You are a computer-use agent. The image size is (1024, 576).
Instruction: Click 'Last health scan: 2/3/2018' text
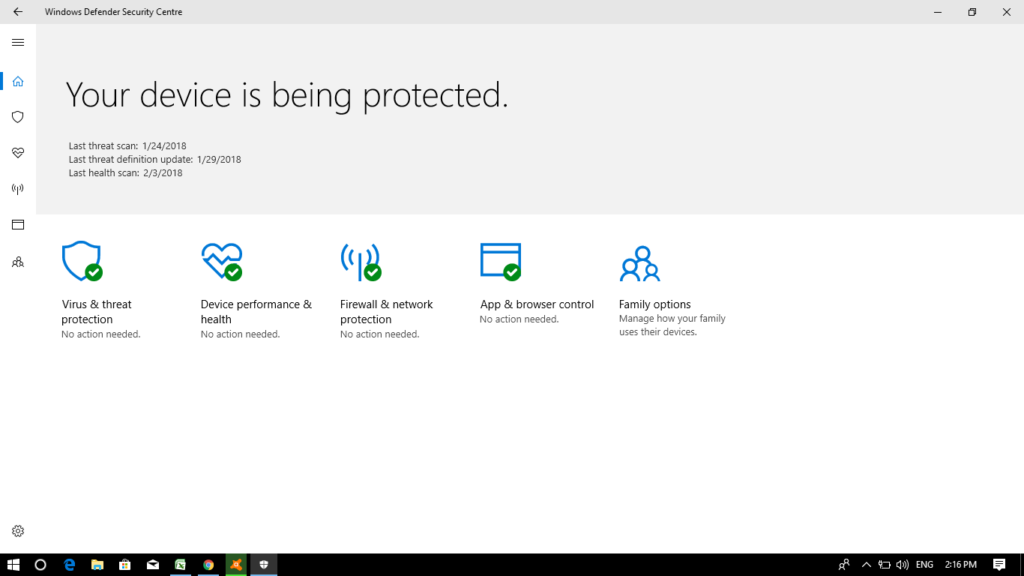tap(125, 173)
